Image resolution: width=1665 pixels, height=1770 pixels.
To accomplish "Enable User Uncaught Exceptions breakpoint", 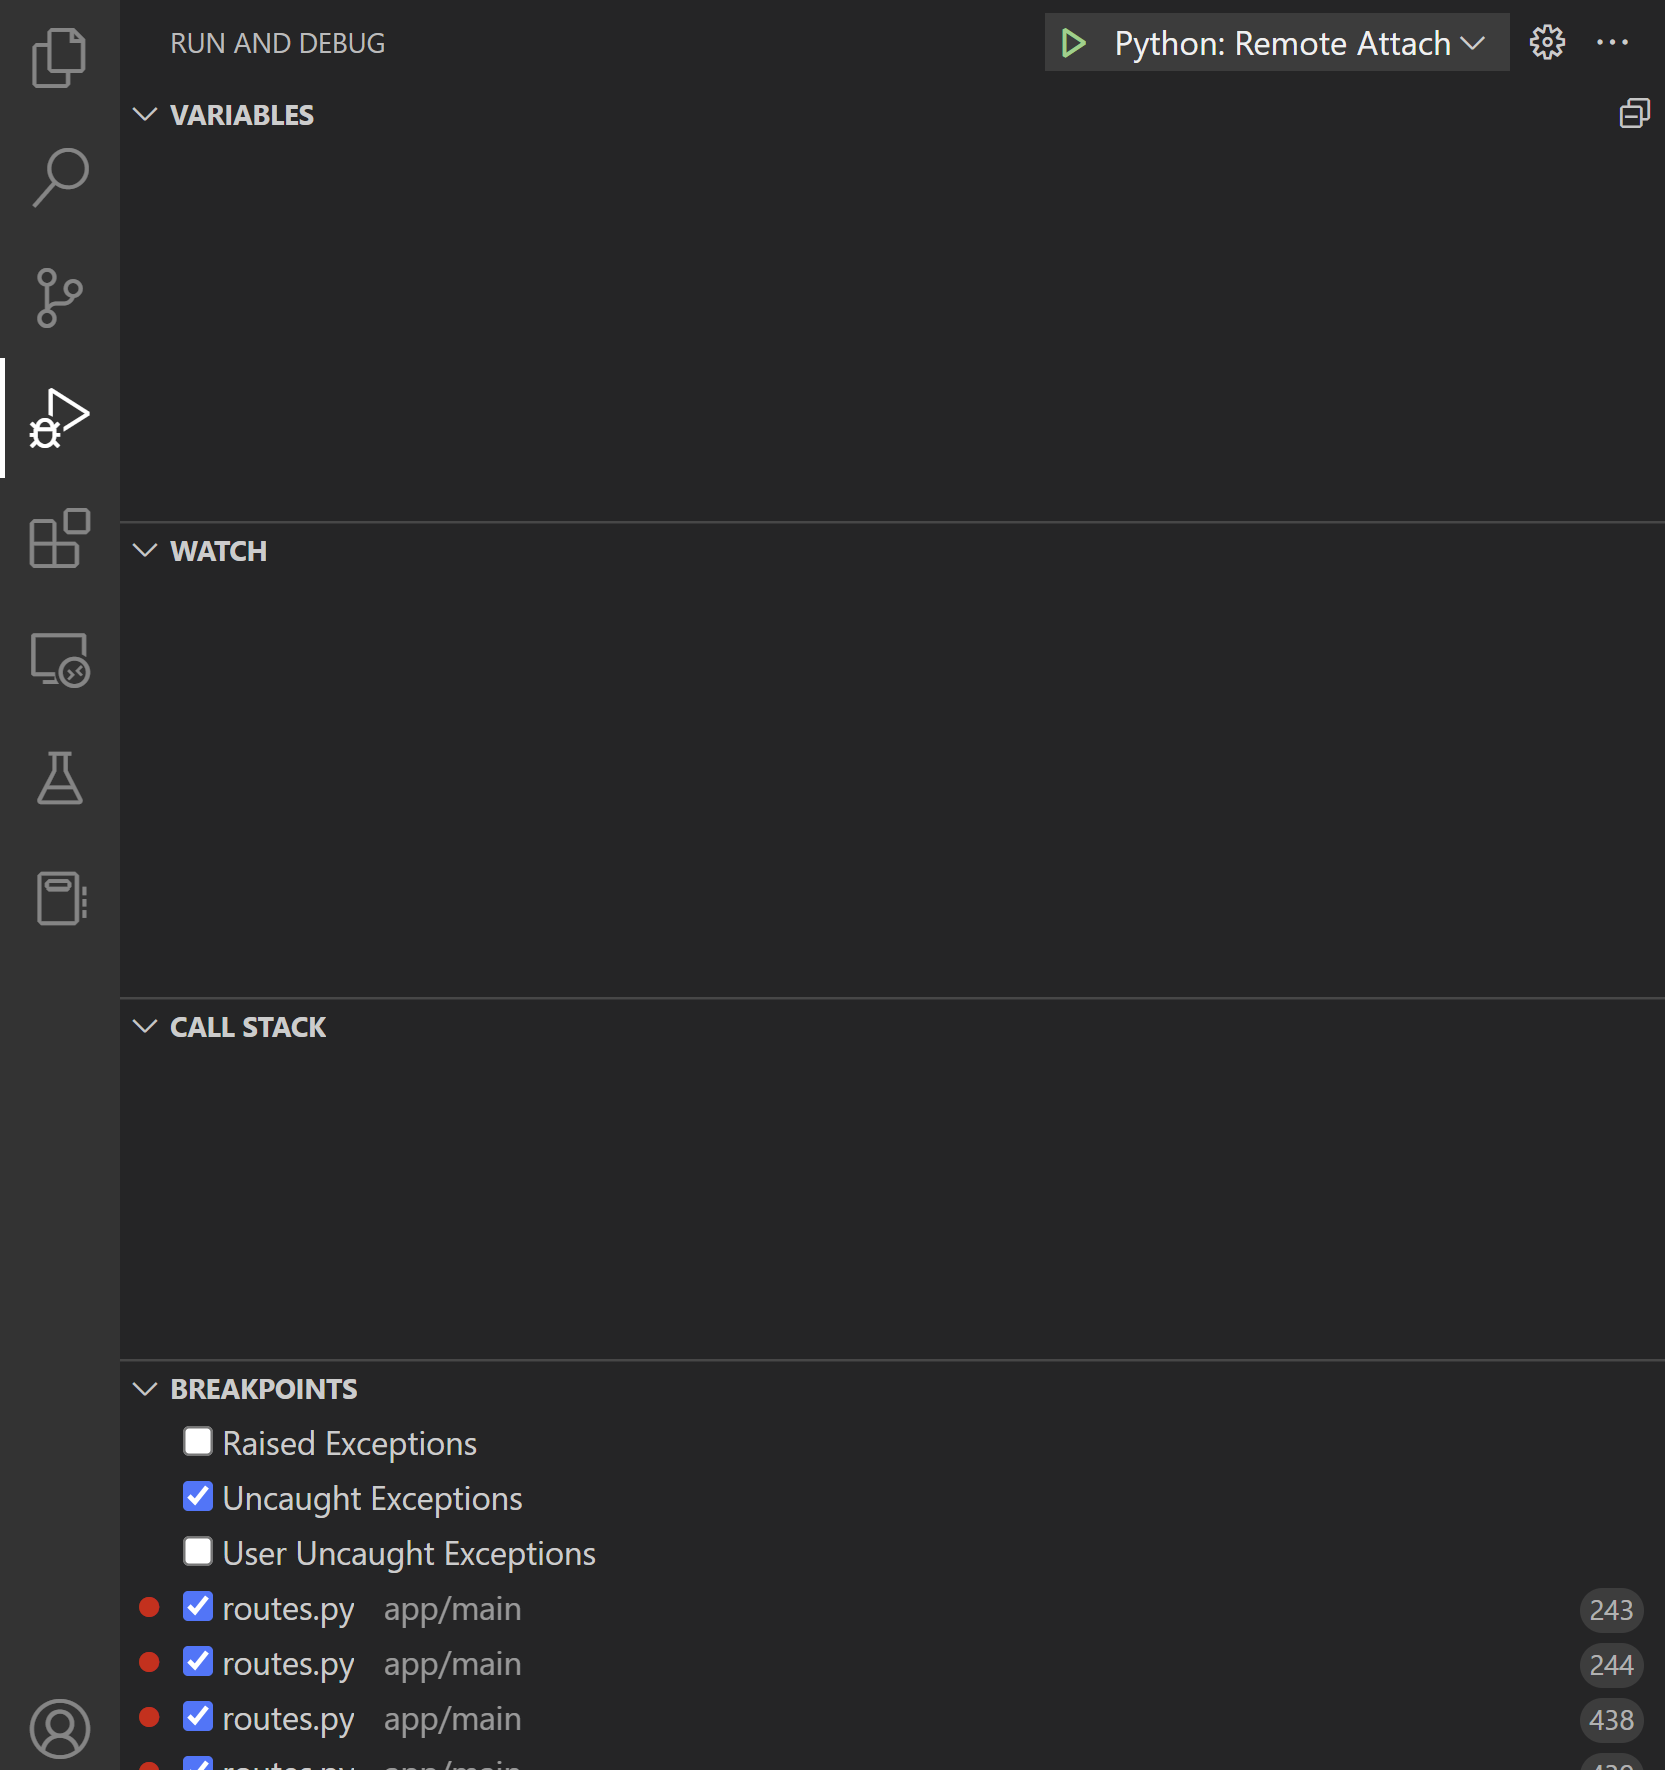I will tap(198, 1552).
